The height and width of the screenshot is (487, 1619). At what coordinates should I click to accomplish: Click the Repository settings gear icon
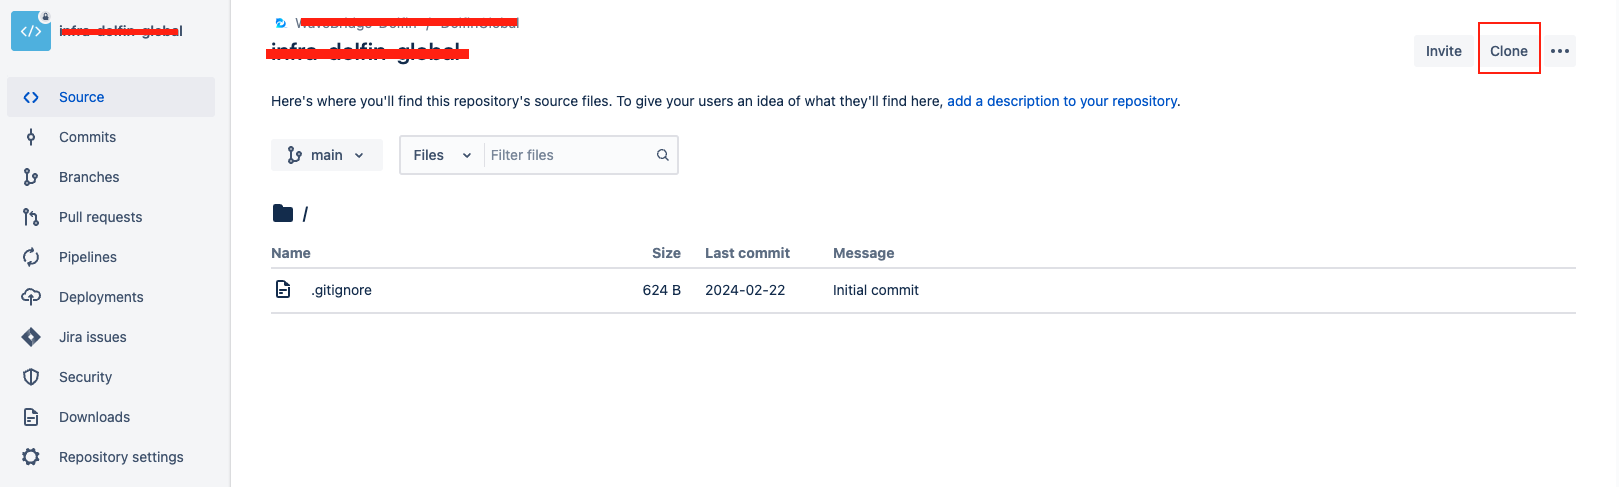click(x=31, y=457)
